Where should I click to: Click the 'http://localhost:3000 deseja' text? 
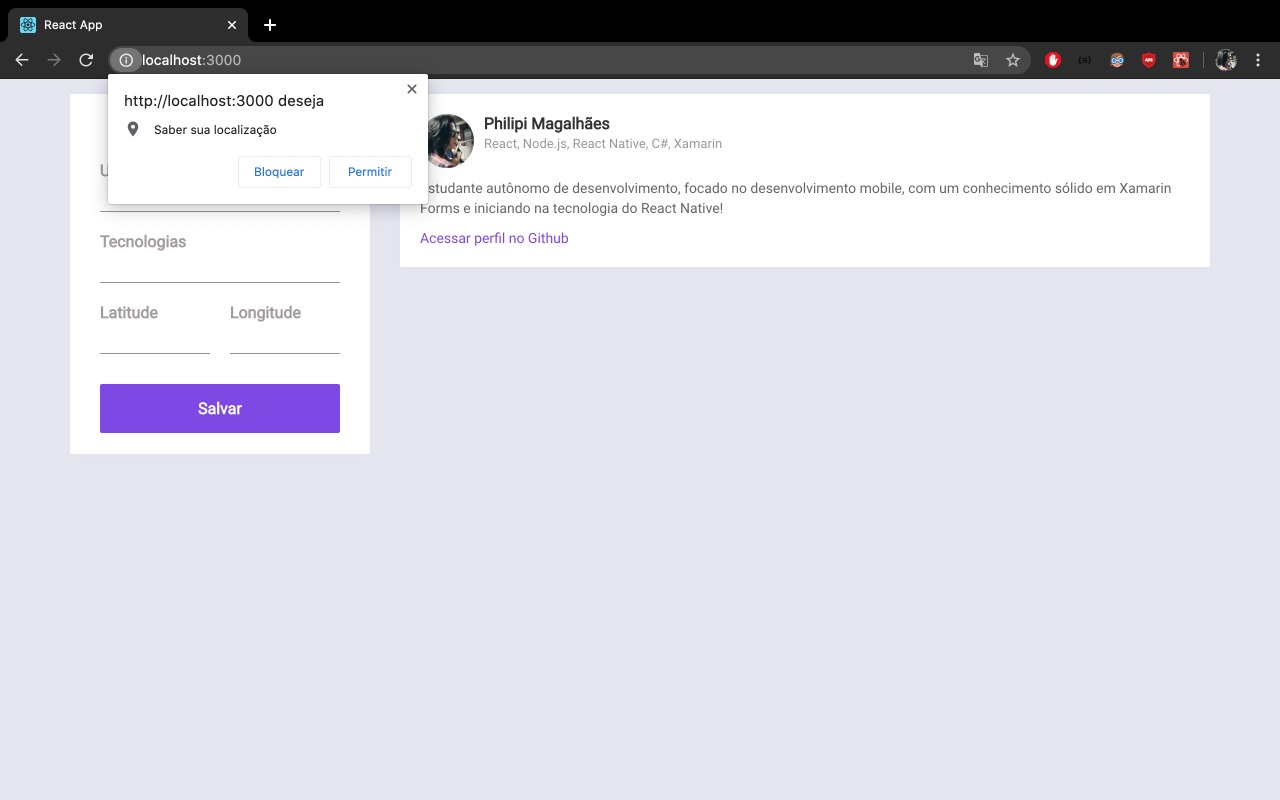pyautogui.click(x=224, y=101)
